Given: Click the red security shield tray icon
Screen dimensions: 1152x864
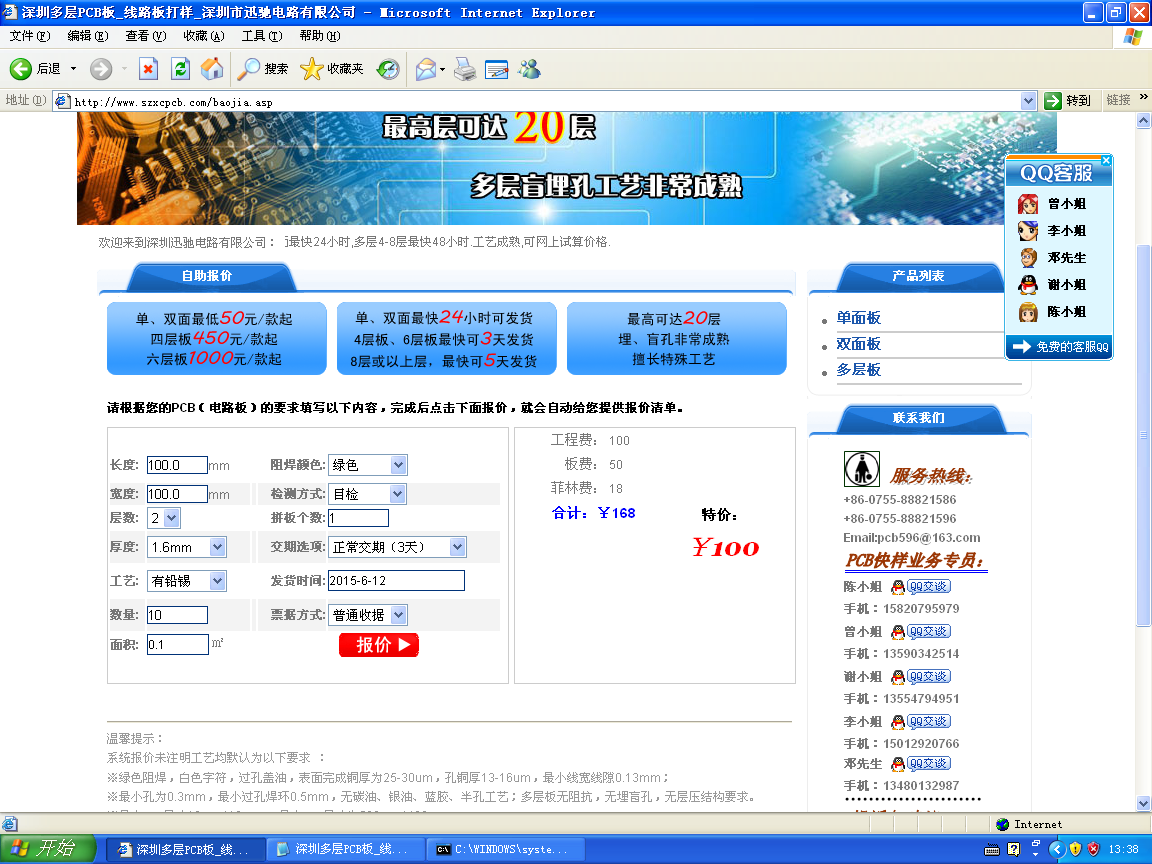Looking at the screenshot, I should (x=1093, y=849).
